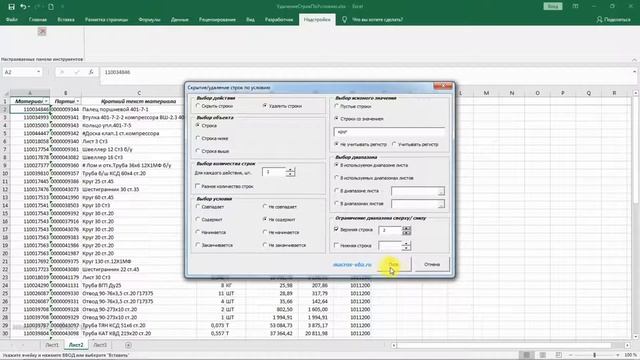Image resolution: width=640 pixels, height=360 pixels.
Task: Click the Поделиться share icon
Action: (599, 19)
